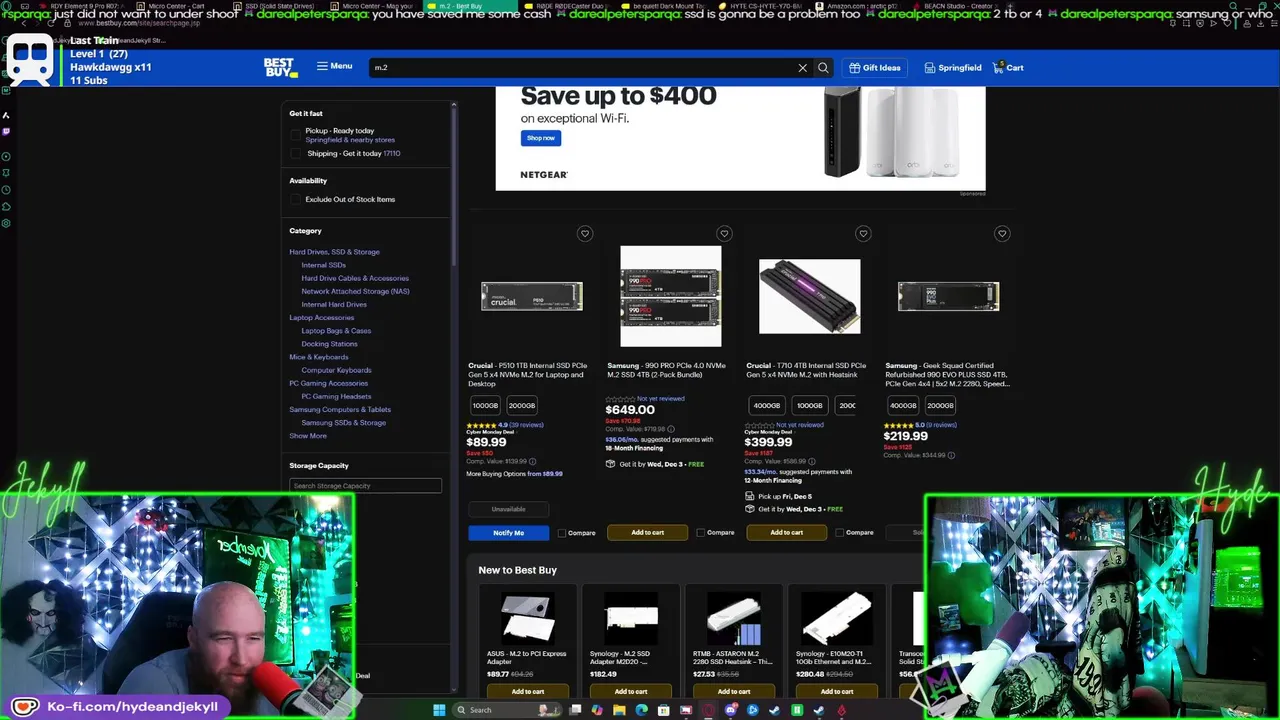Clear the search box with the X icon
This screenshot has height=720, width=1280.
point(802,68)
